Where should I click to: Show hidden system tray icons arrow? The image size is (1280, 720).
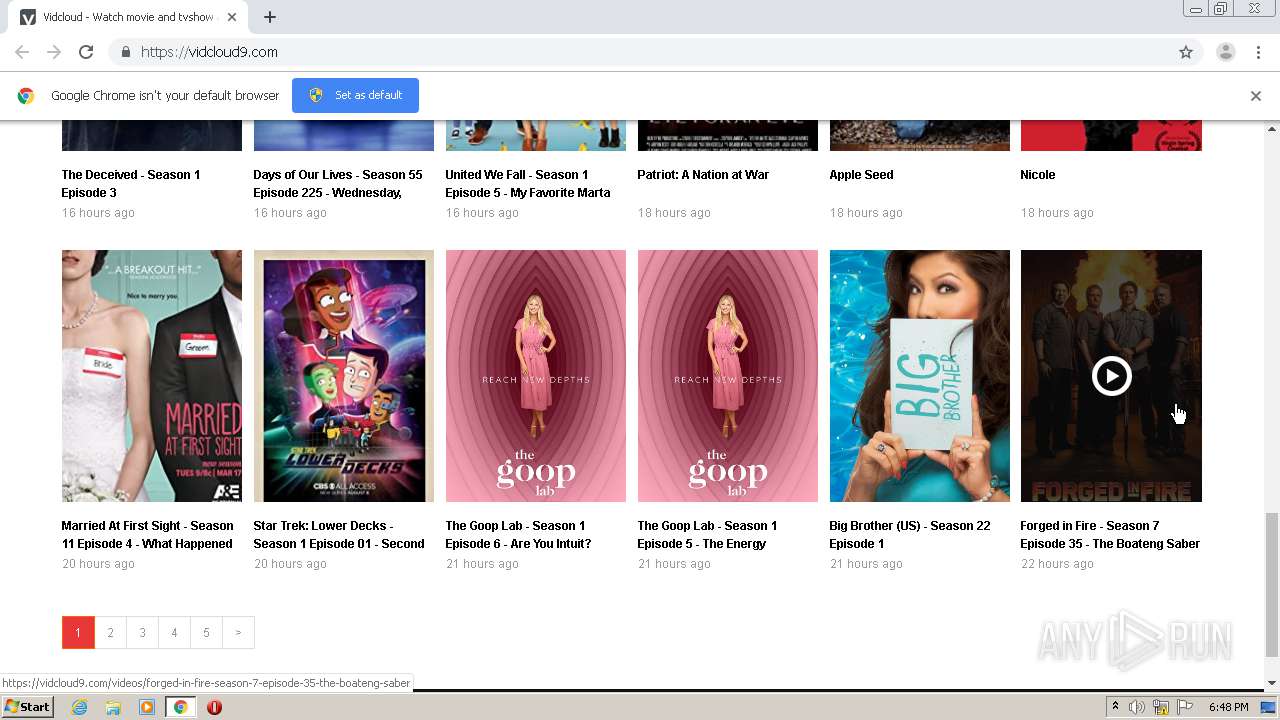1116,707
